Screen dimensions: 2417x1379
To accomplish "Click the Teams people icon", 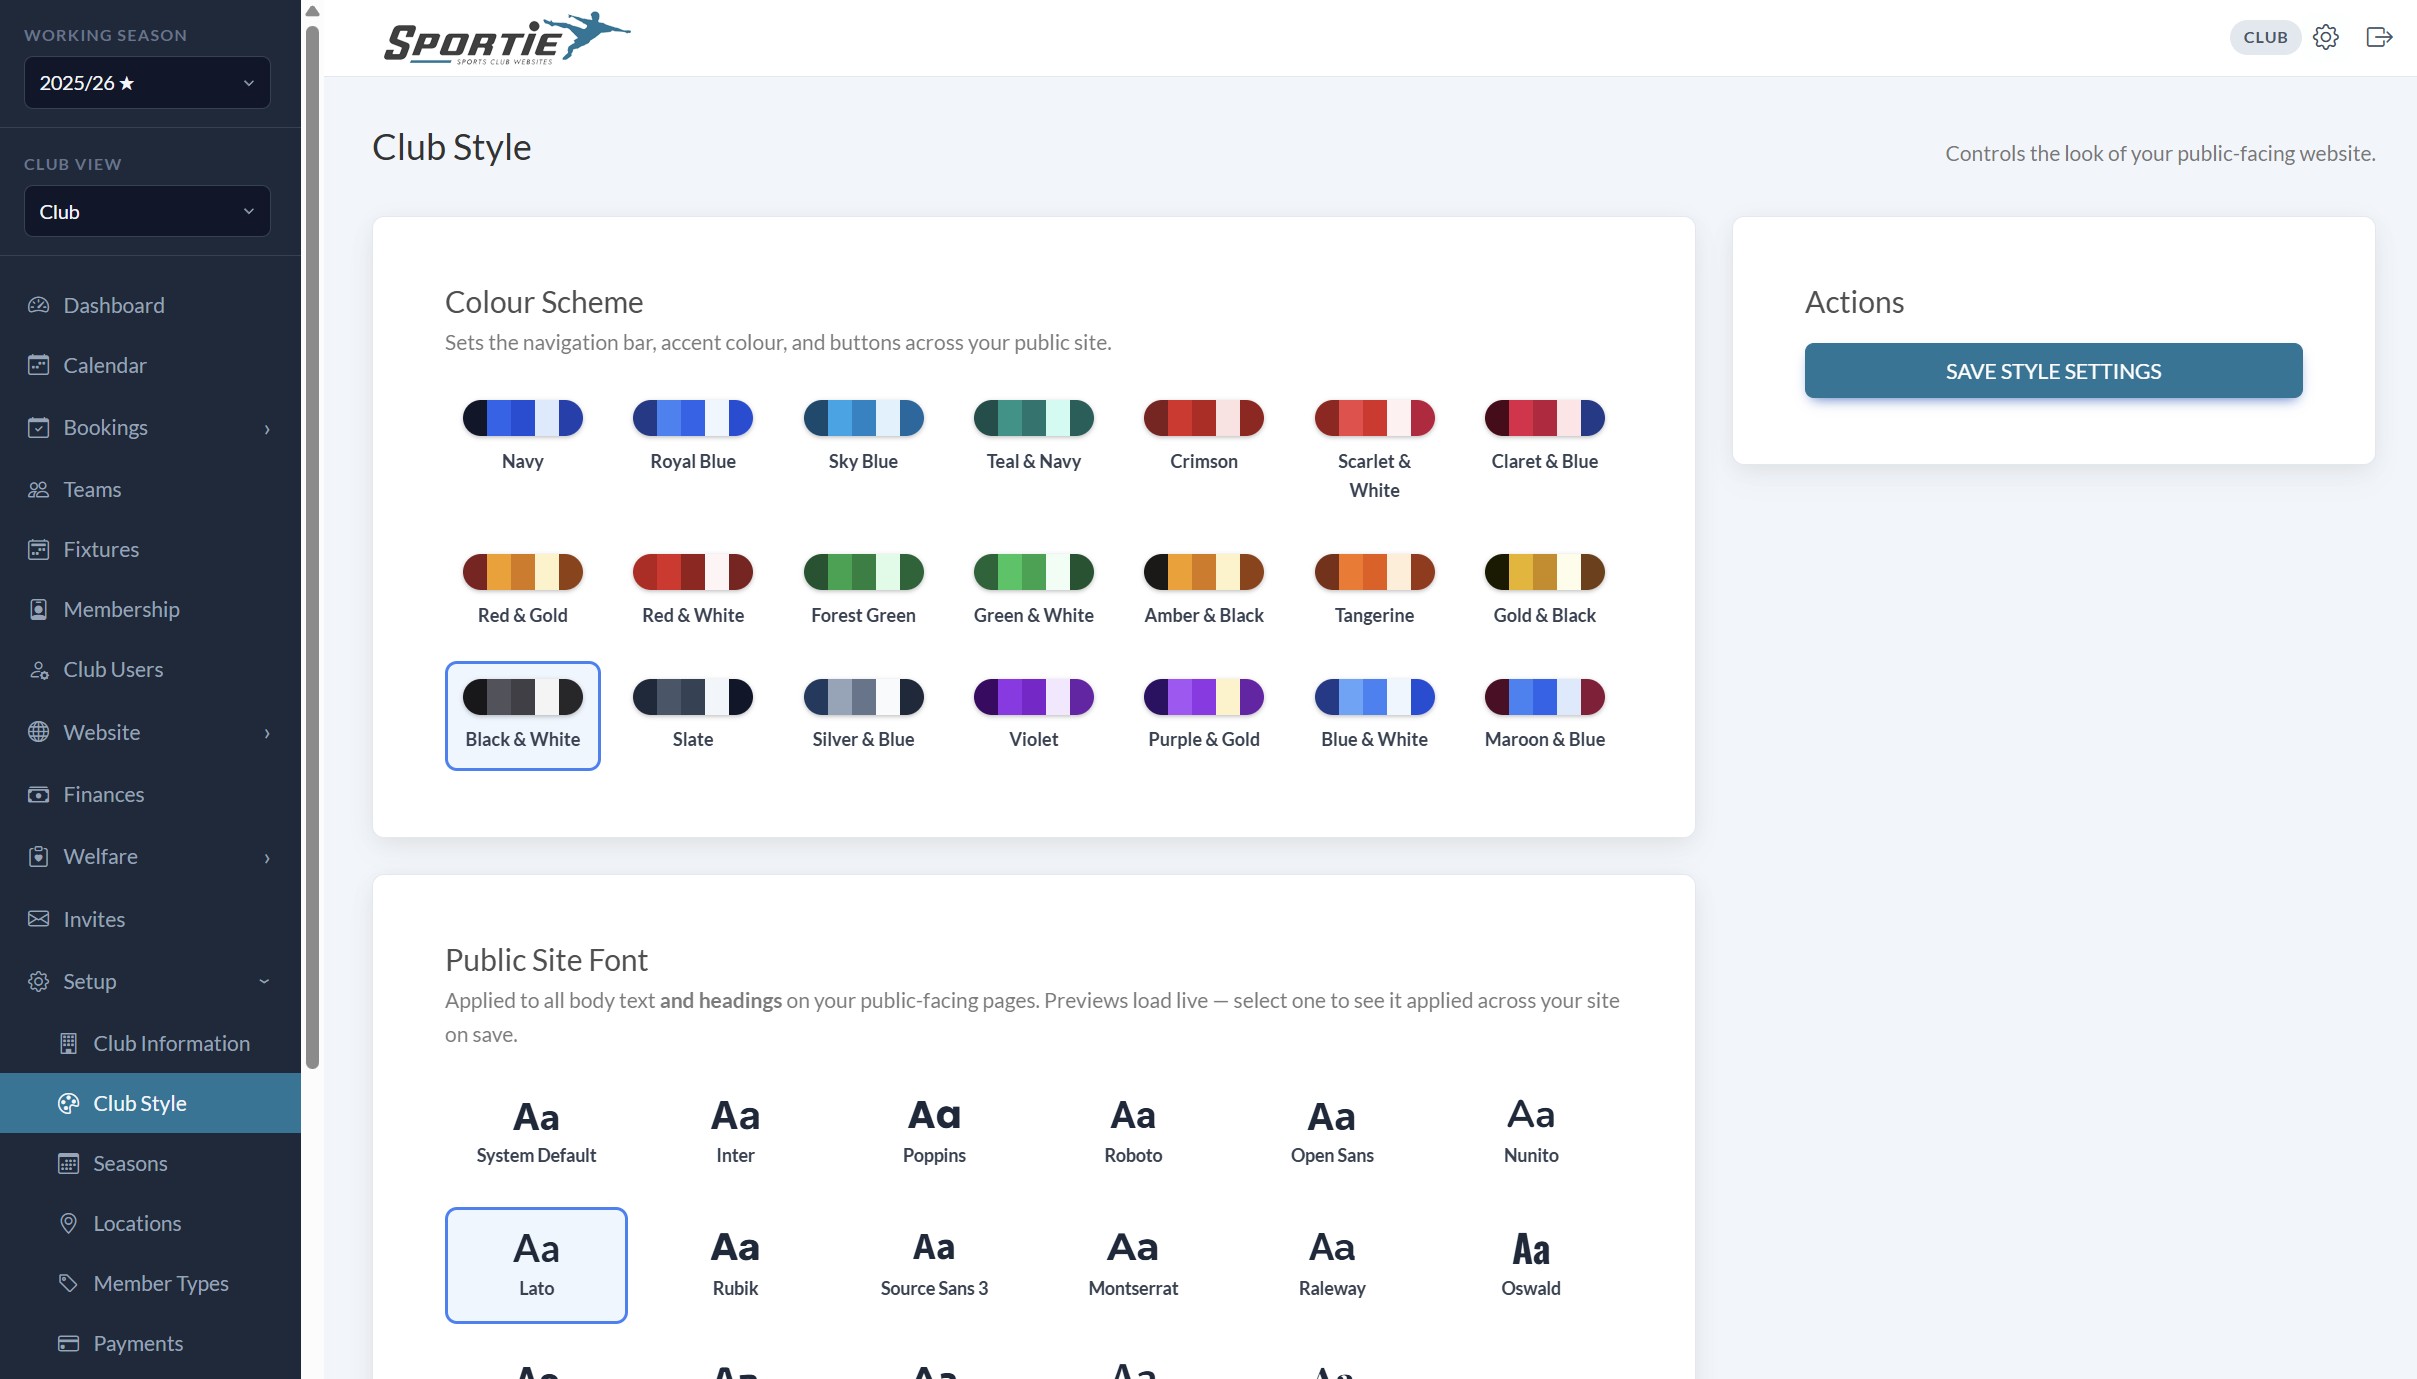I will point(38,489).
